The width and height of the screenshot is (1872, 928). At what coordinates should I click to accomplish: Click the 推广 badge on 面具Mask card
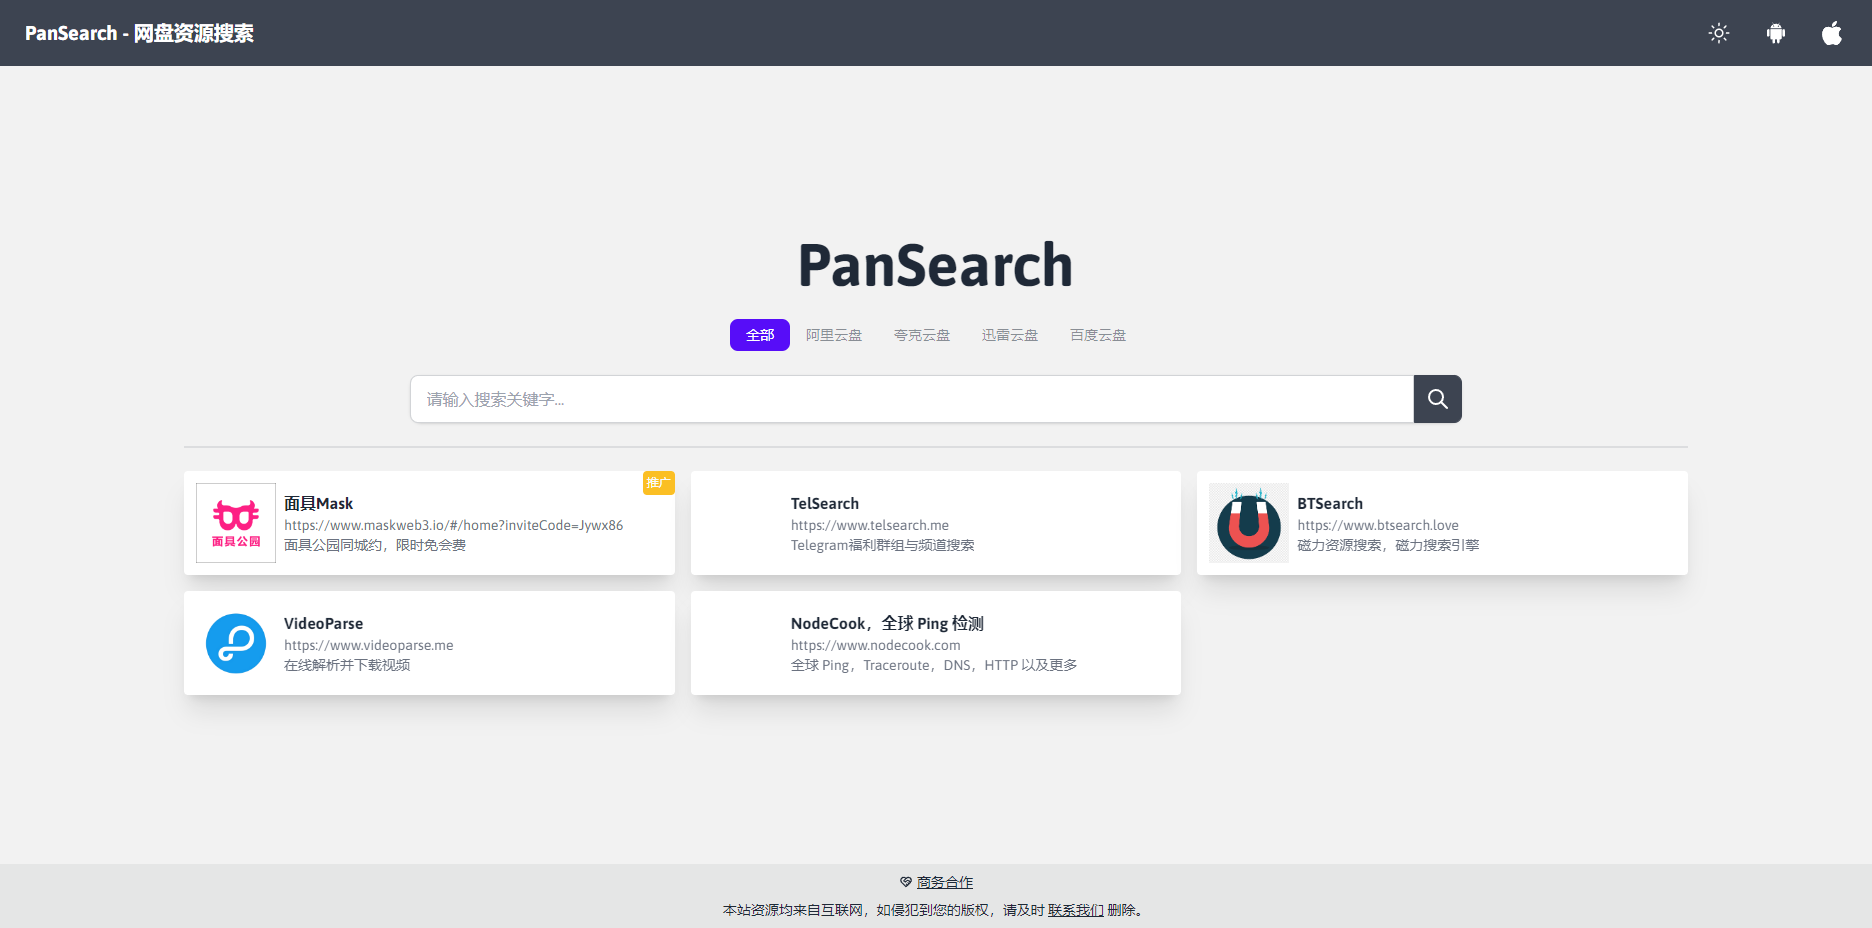click(x=658, y=483)
